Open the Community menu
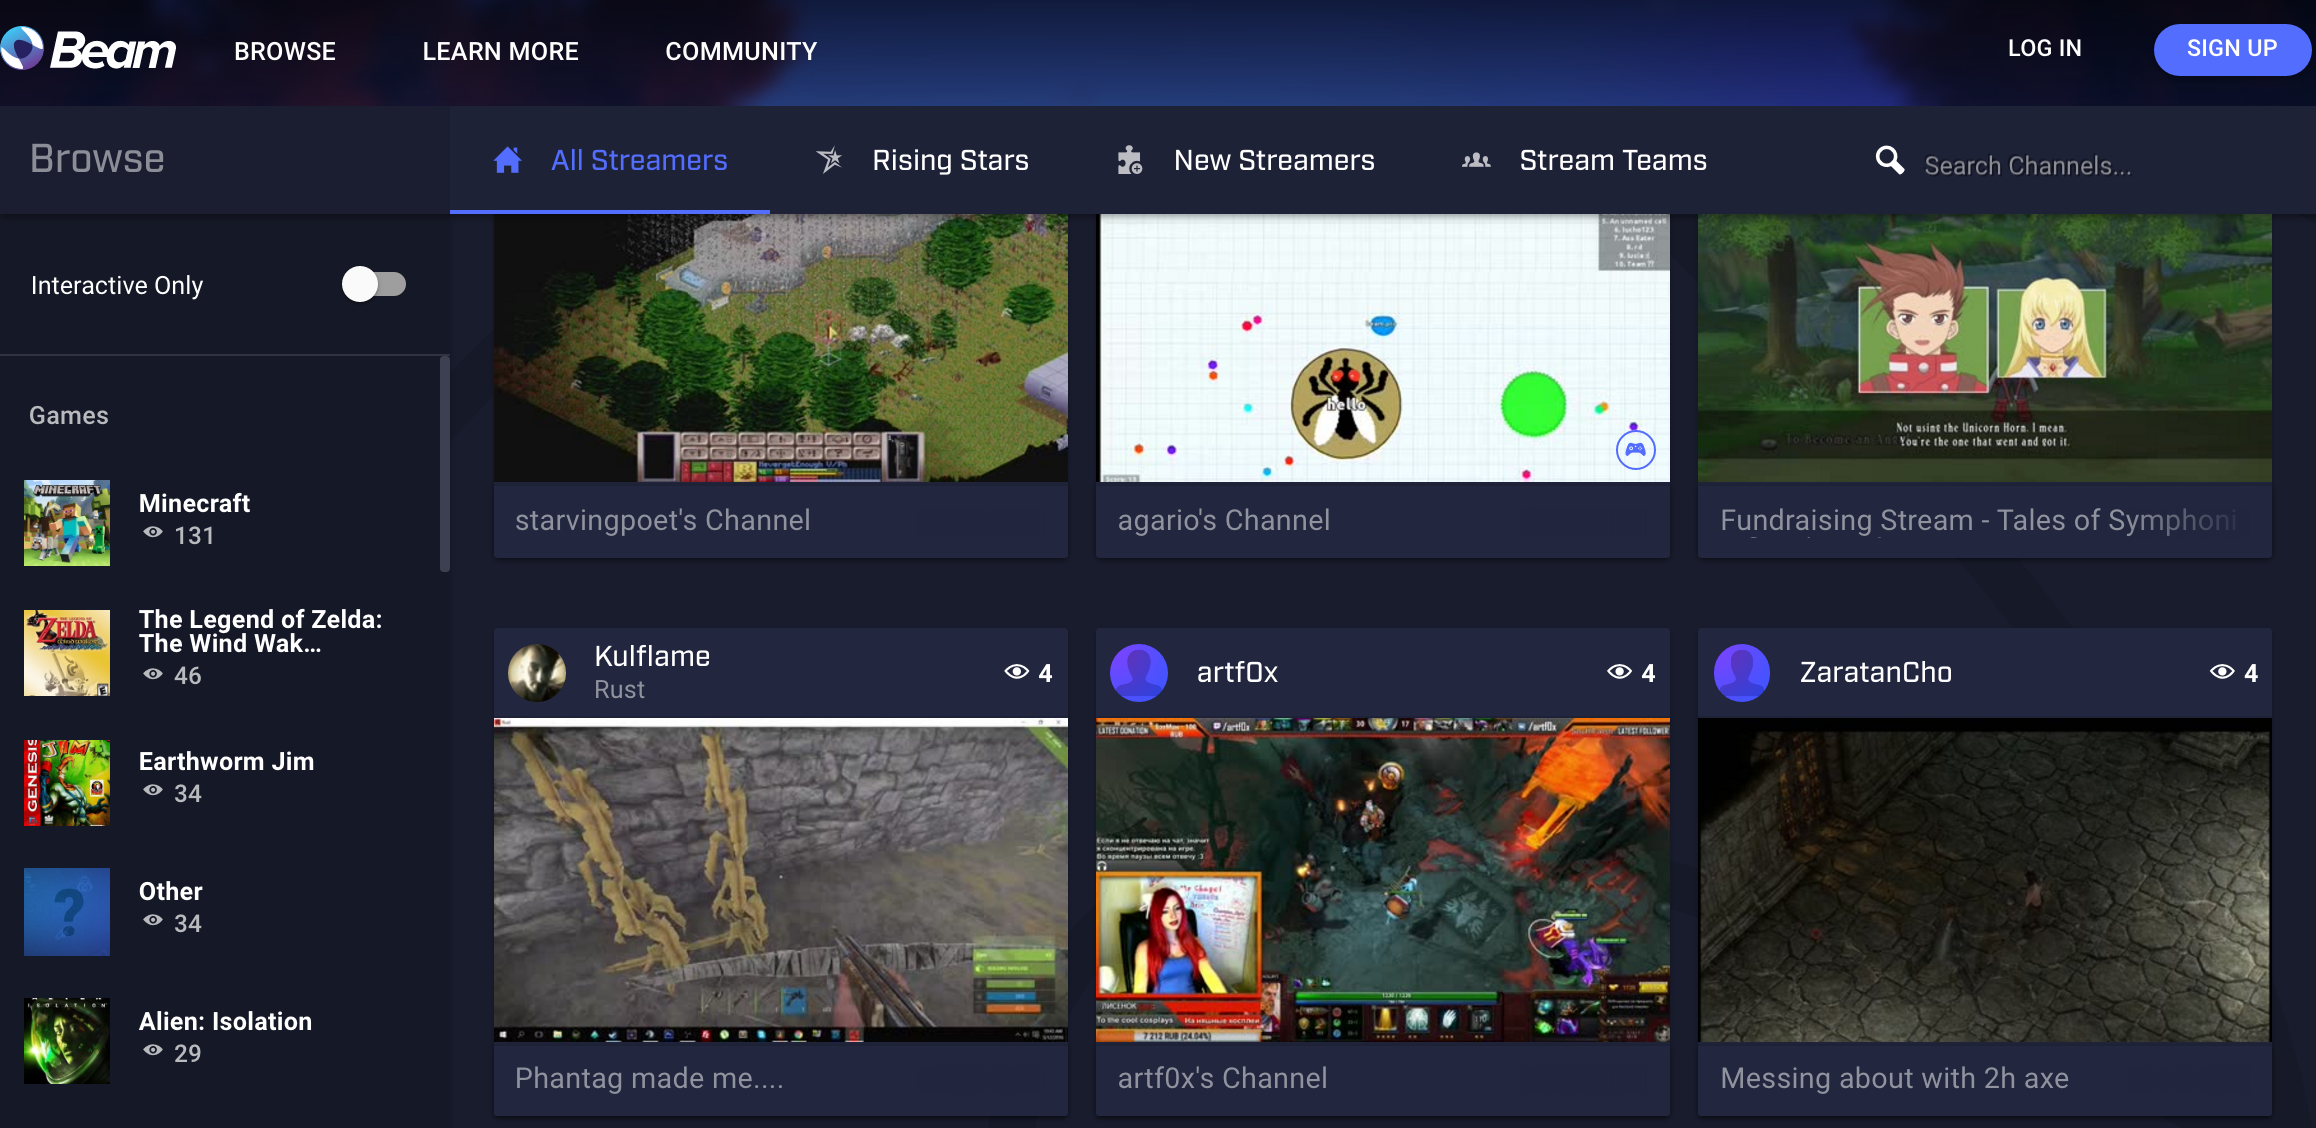 [741, 50]
